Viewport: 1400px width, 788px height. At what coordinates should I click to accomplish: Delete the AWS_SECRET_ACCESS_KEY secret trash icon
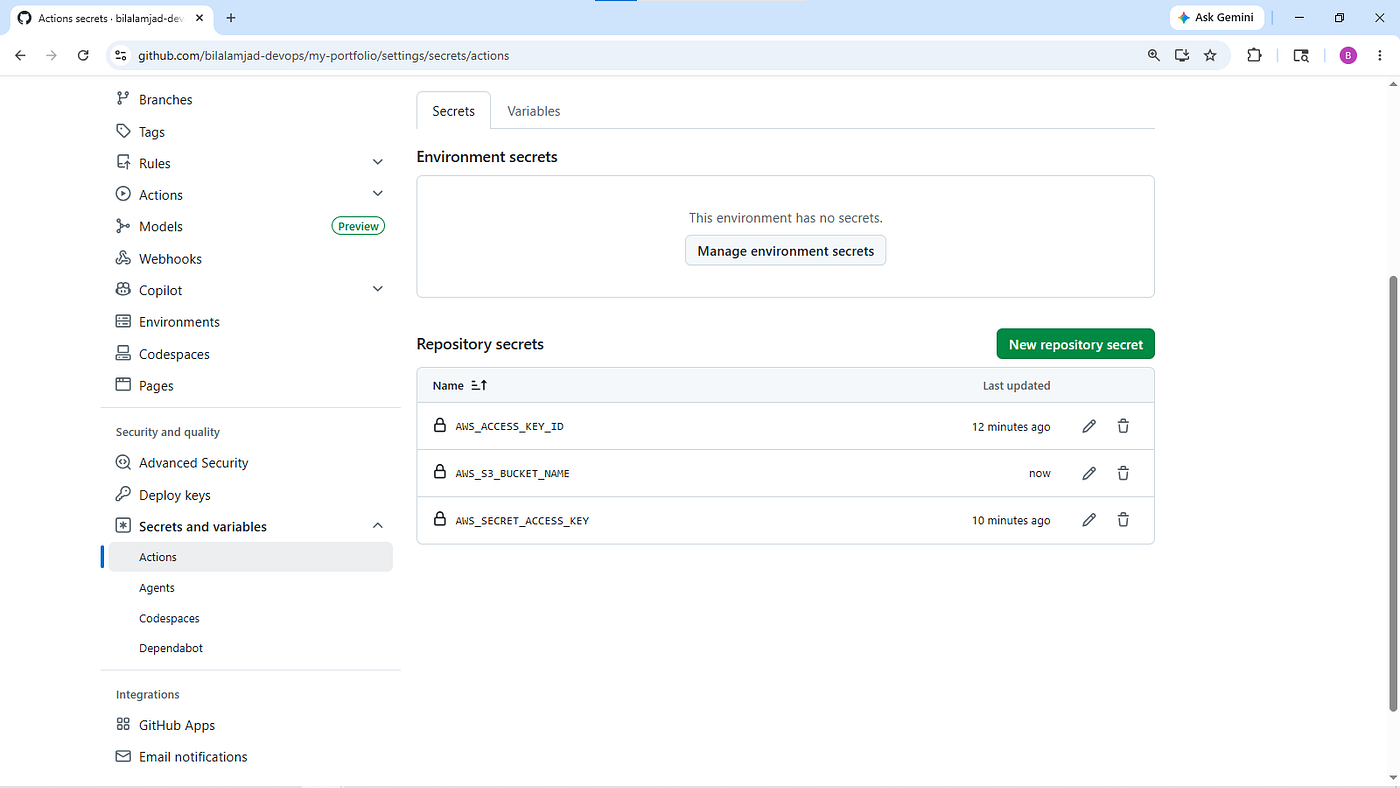[1123, 520]
